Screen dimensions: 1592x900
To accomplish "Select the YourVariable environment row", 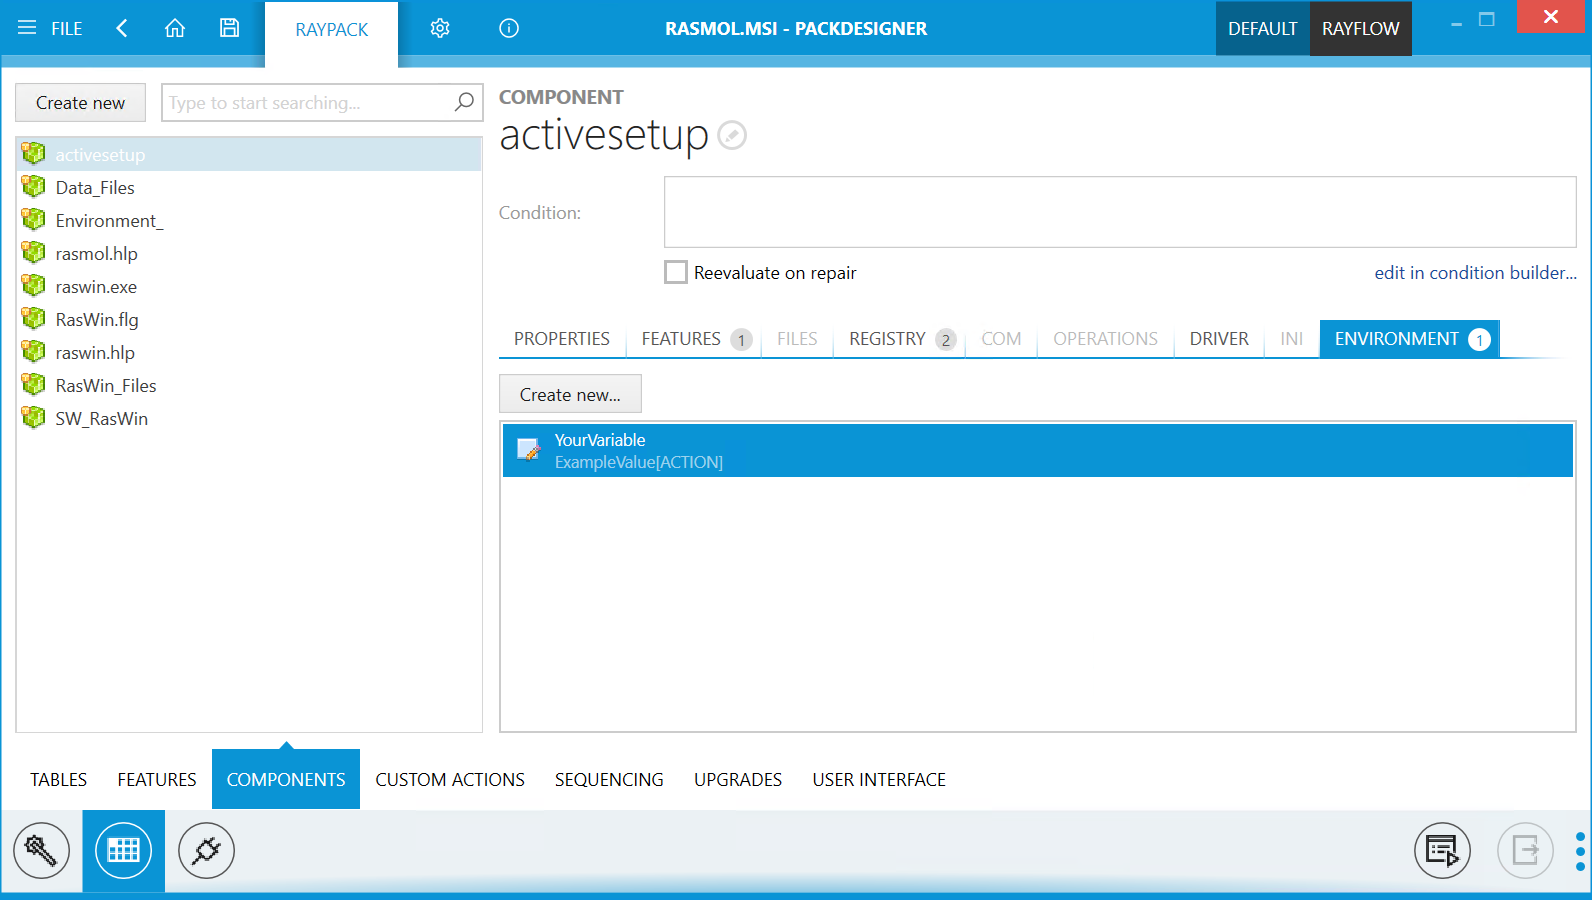I will 1037,450.
